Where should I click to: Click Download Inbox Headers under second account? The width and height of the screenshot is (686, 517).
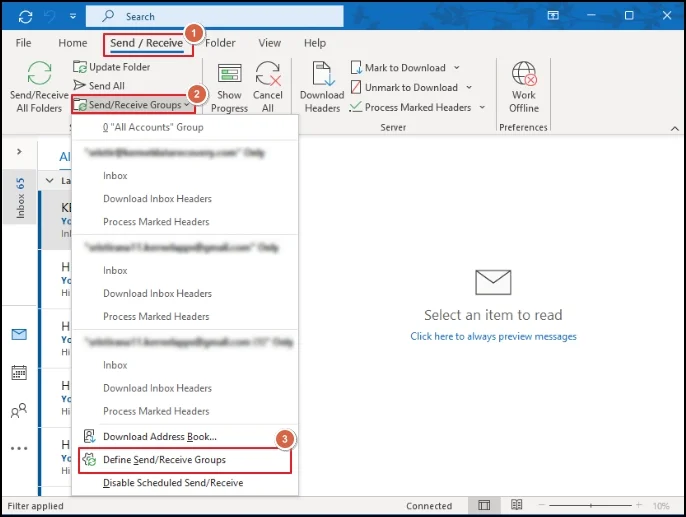[x=185, y=293]
